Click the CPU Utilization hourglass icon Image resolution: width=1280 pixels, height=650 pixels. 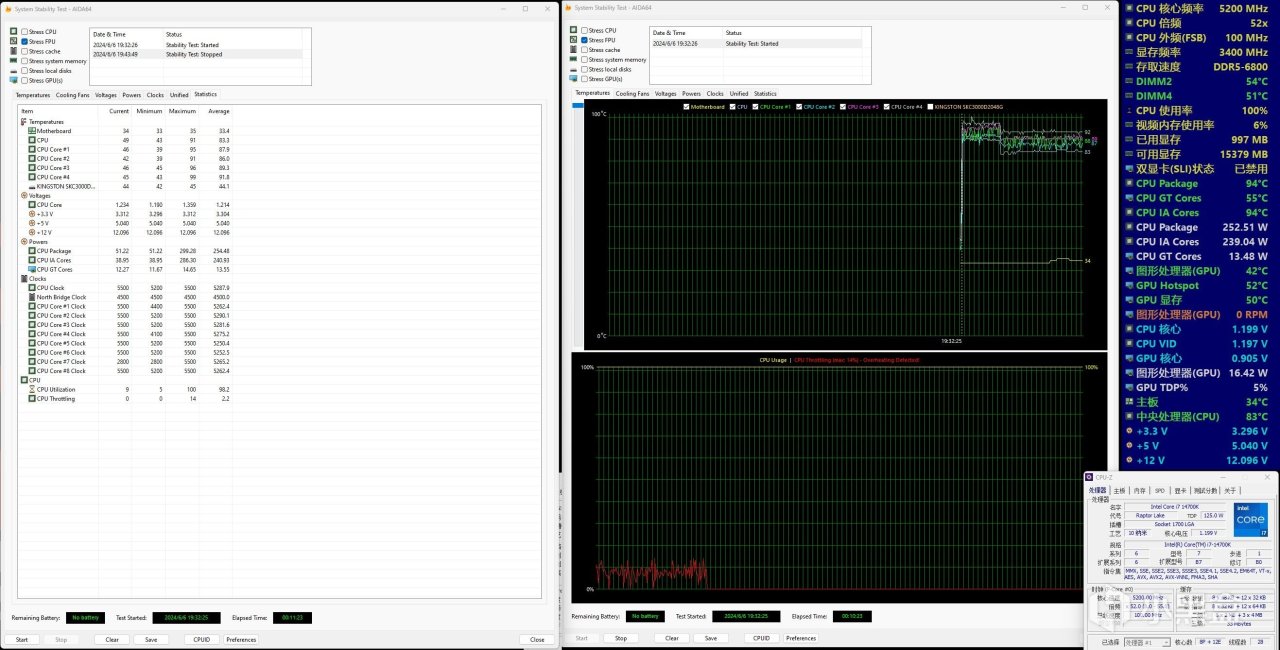[32, 389]
